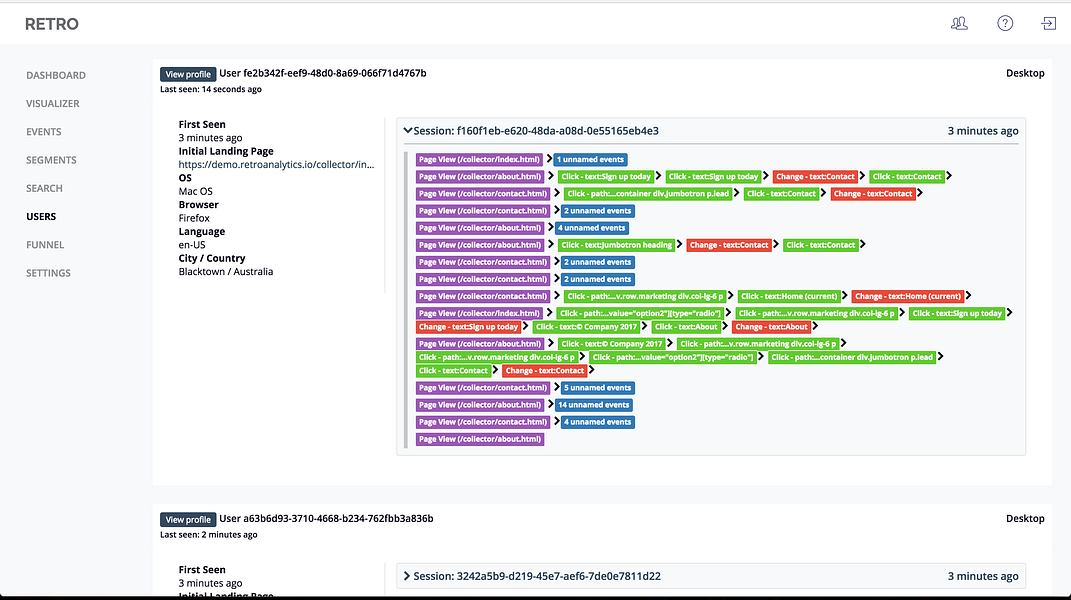
Task: Open the Search page
Action: pyautogui.click(x=44, y=188)
